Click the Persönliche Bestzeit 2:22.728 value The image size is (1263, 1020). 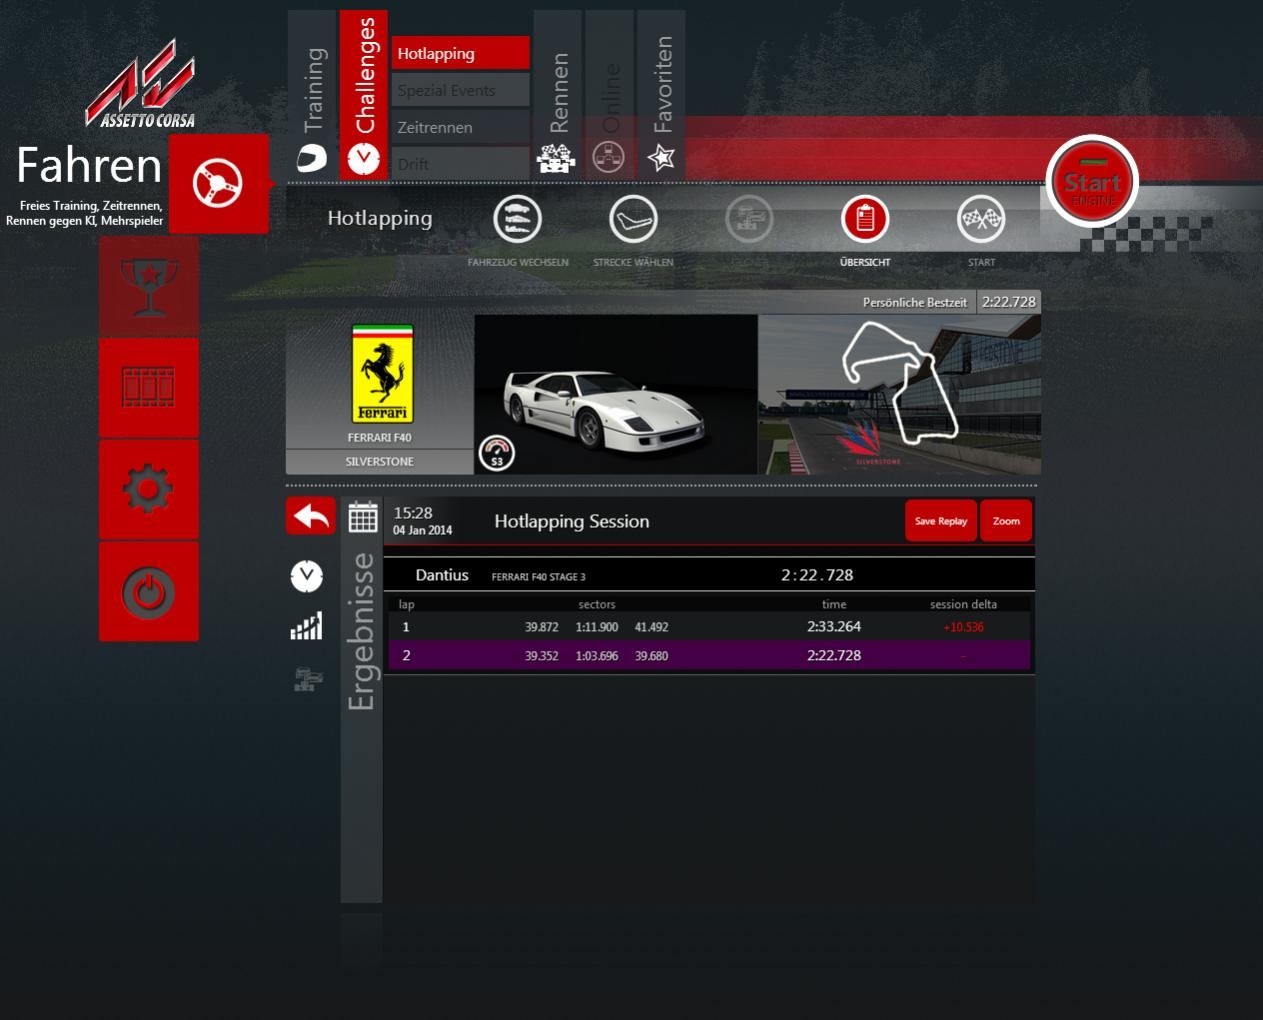tap(1008, 302)
